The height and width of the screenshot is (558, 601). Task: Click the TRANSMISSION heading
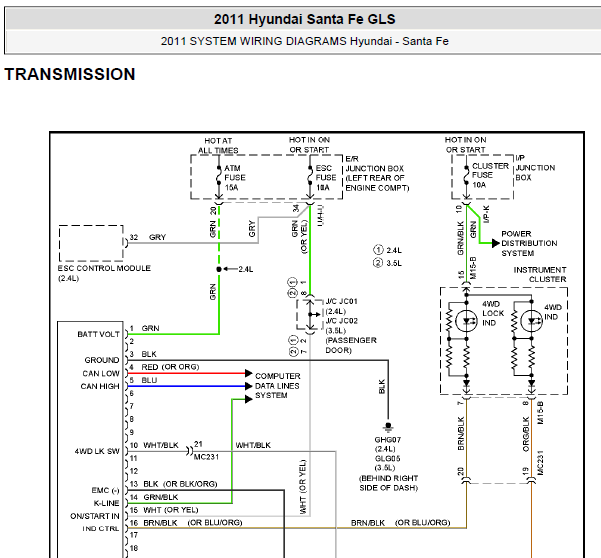click(70, 74)
